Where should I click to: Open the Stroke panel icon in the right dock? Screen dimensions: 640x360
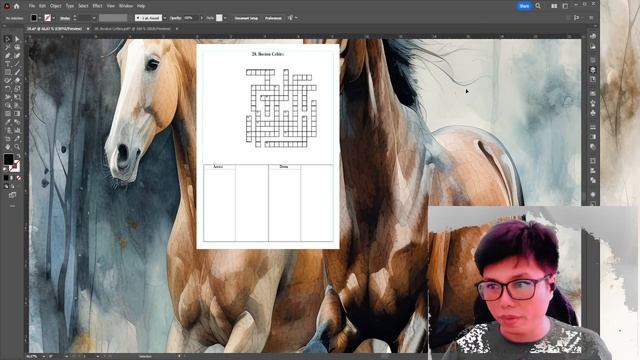pos(593,127)
